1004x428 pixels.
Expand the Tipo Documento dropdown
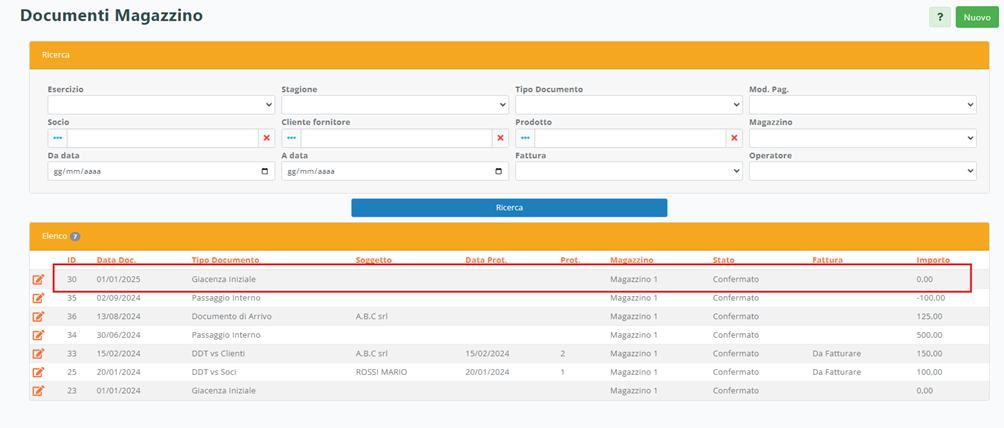pyautogui.click(x=628, y=105)
